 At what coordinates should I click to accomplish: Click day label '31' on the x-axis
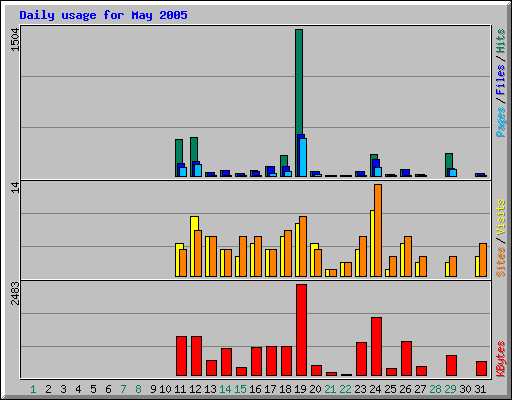tap(480, 389)
